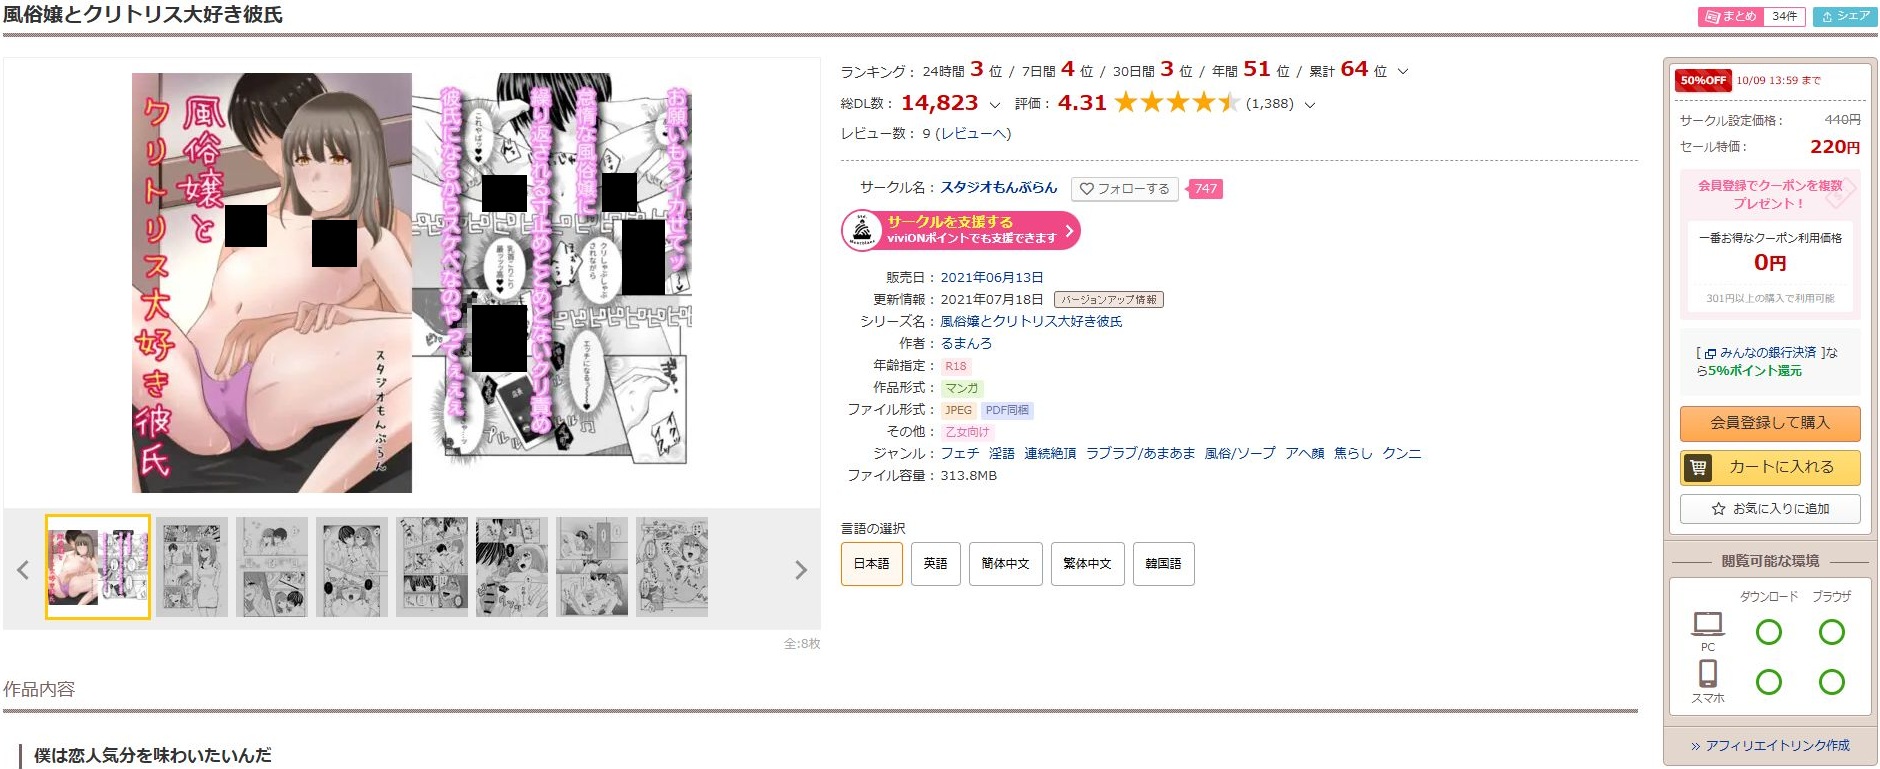
Task: Click the circle support banner arrow
Action: [1069, 230]
